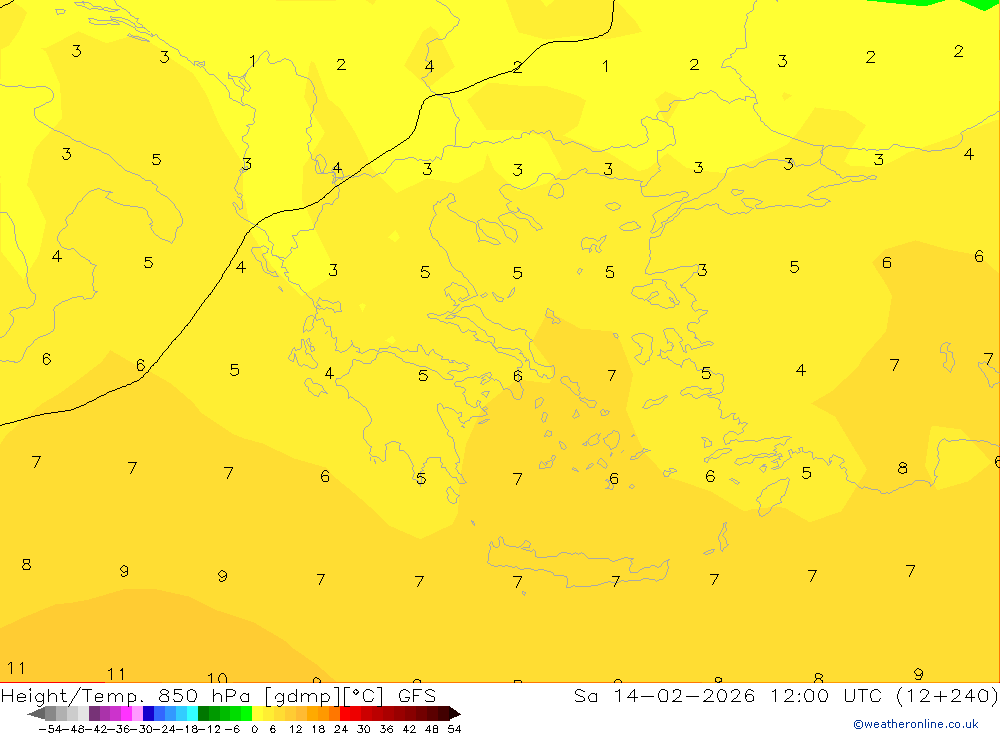The image size is (1000, 733).
Task: Click legend label '18' on temperature scale
Action: click(318, 729)
